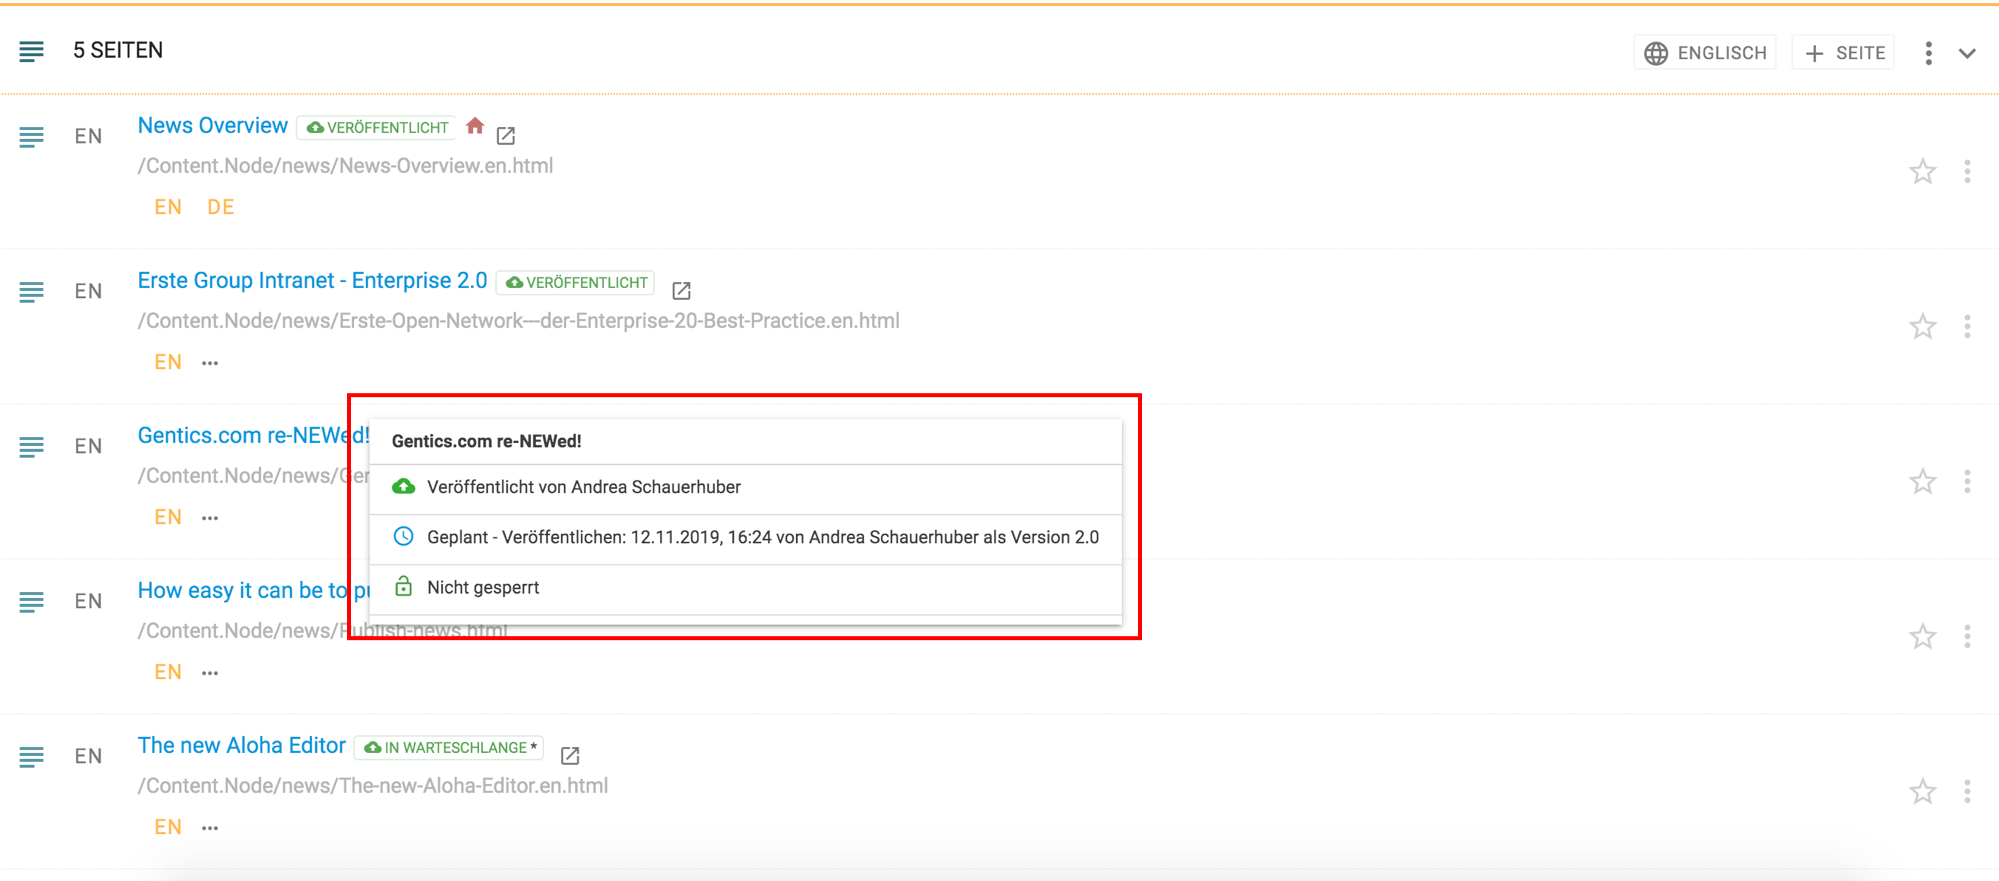Image resolution: width=1999 pixels, height=881 pixels.
Task: Open Erste Group Intranet - Enterprise 2.0 page
Action: [312, 281]
